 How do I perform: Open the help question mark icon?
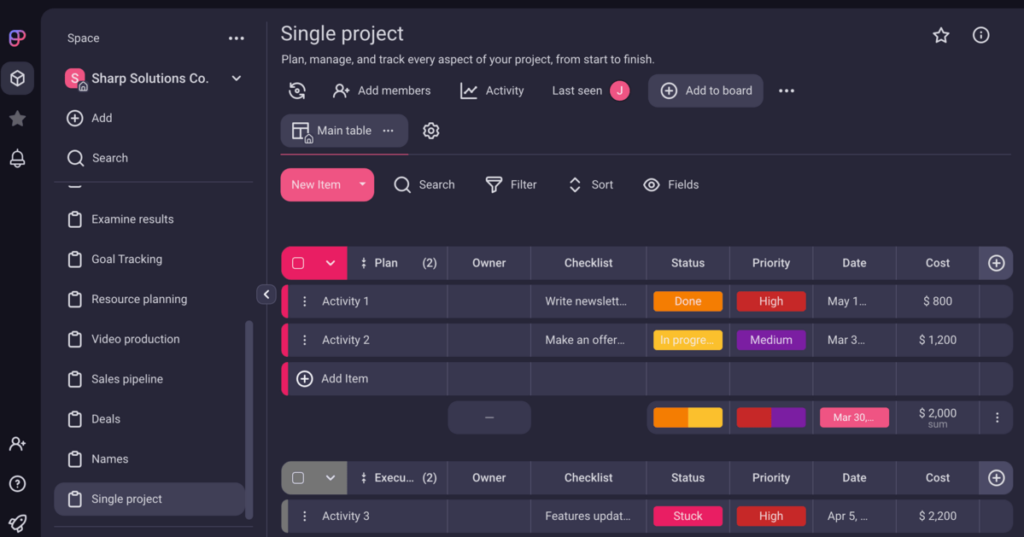[17, 484]
